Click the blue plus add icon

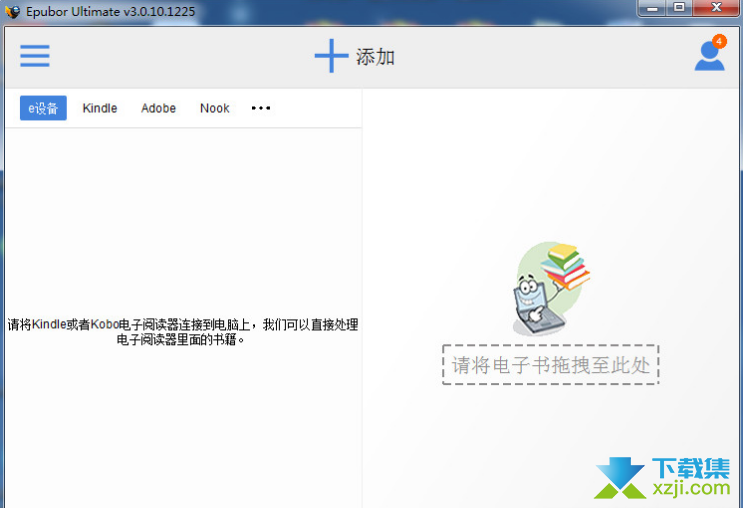click(x=331, y=56)
